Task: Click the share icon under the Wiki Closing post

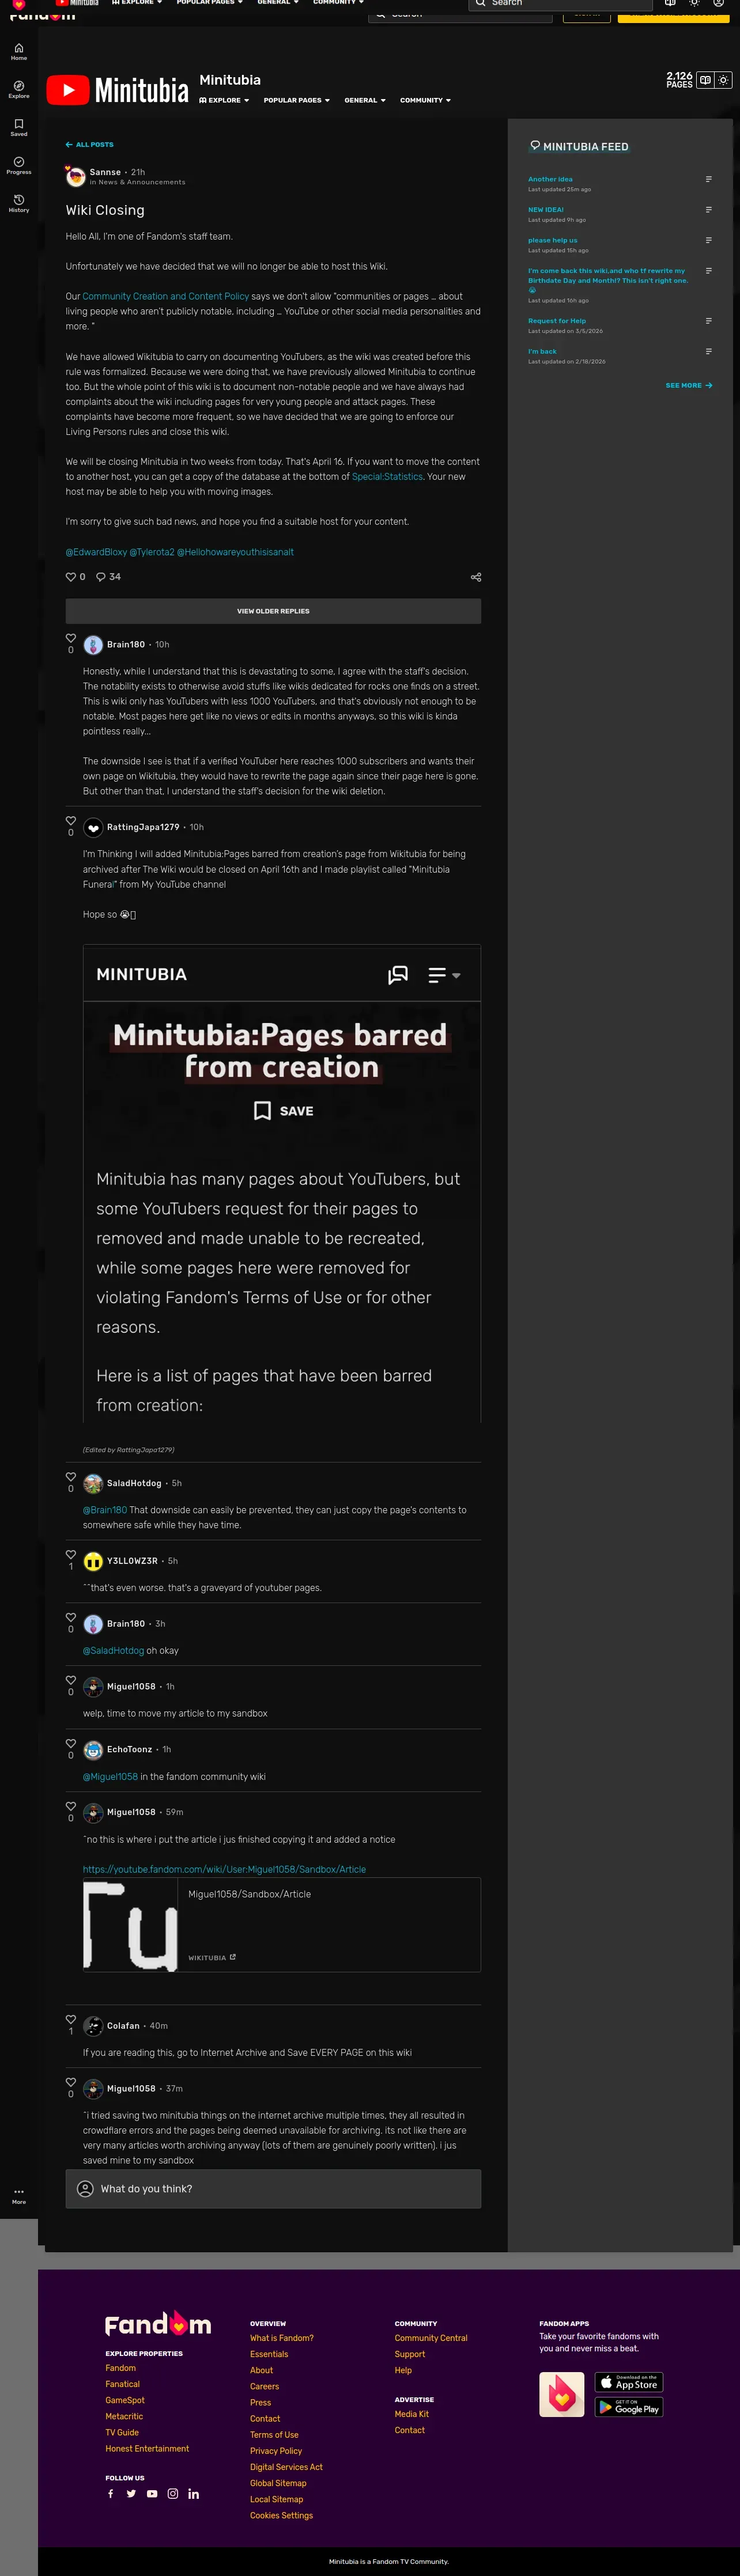Action: pyautogui.click(x=476, y=577)
